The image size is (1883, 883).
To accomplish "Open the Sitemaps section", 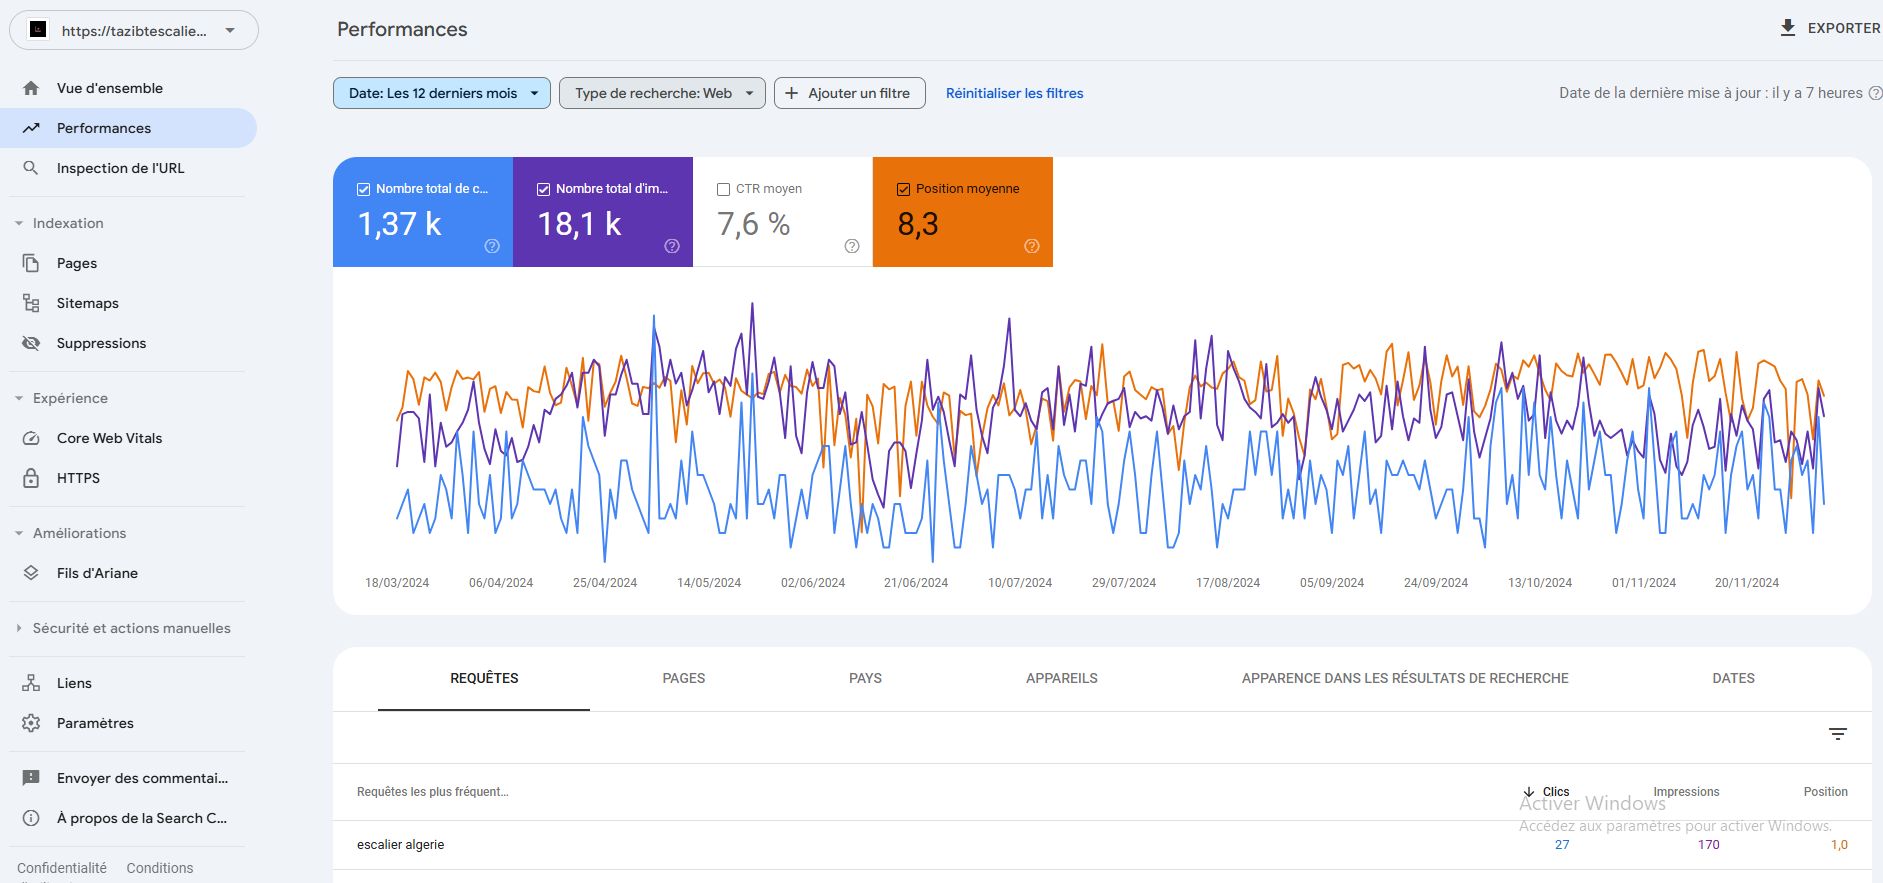I will [x=87, y=303].
